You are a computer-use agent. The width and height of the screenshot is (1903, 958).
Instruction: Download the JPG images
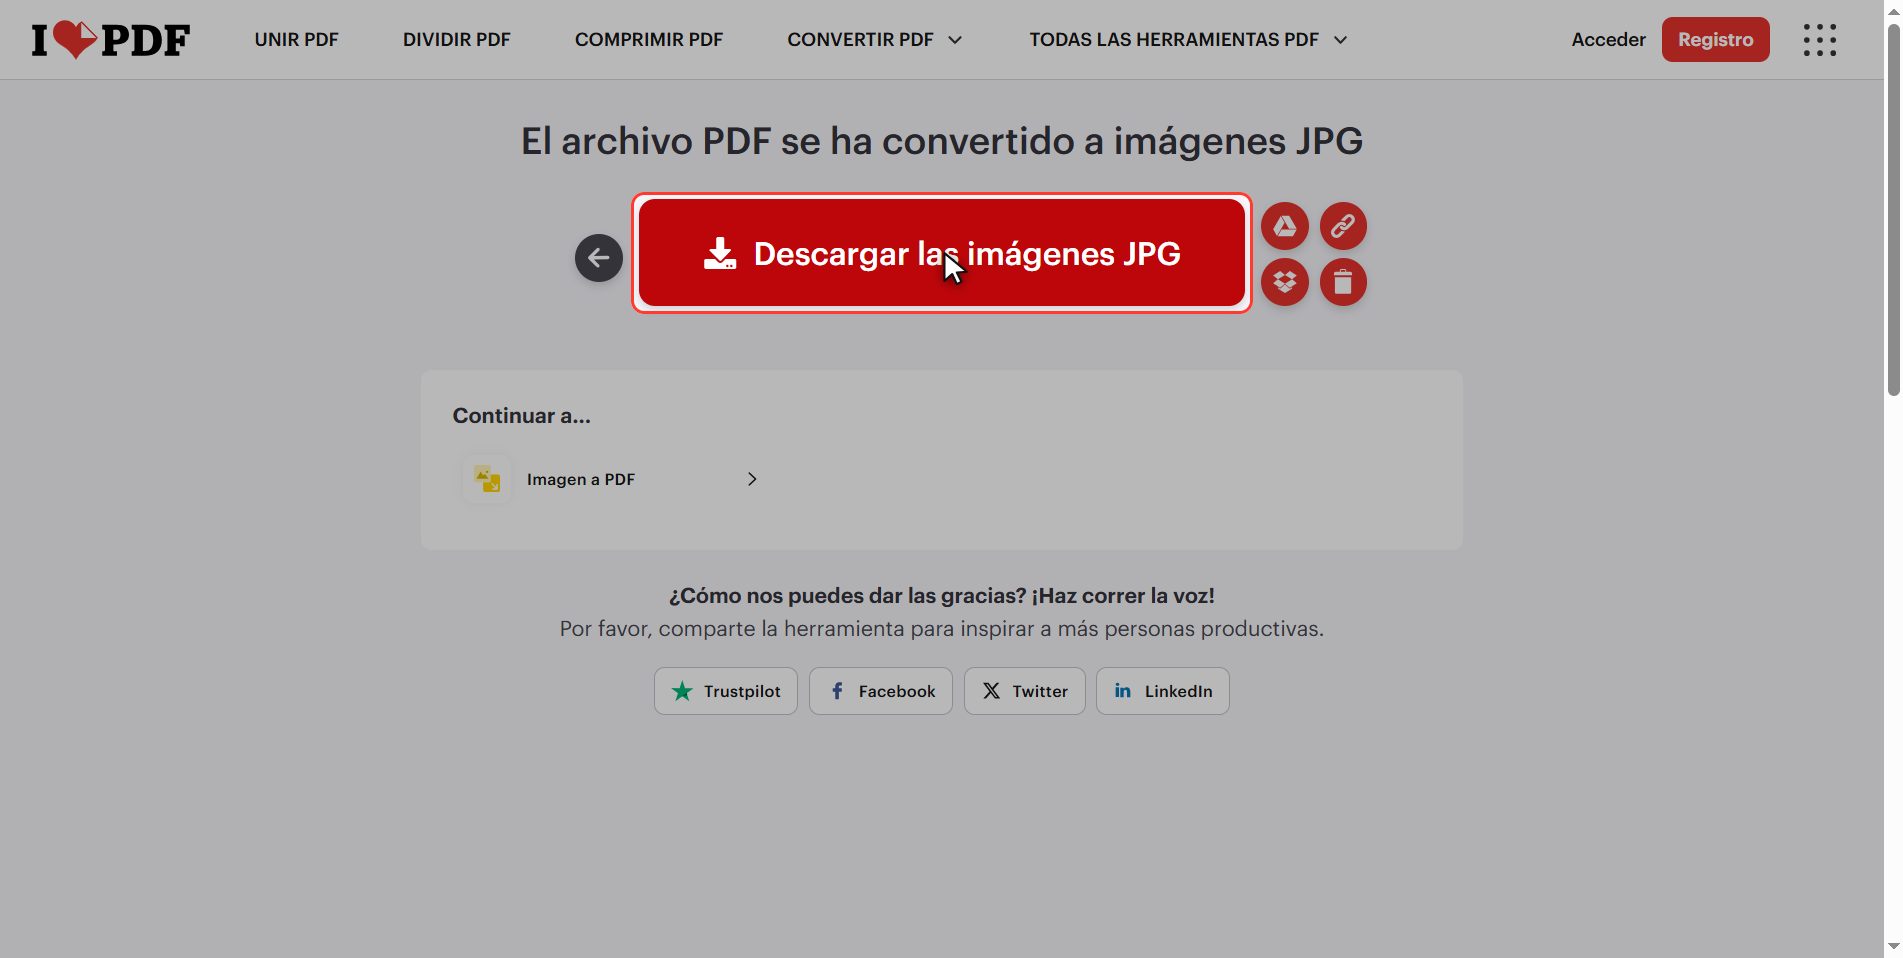click(942, 253)
